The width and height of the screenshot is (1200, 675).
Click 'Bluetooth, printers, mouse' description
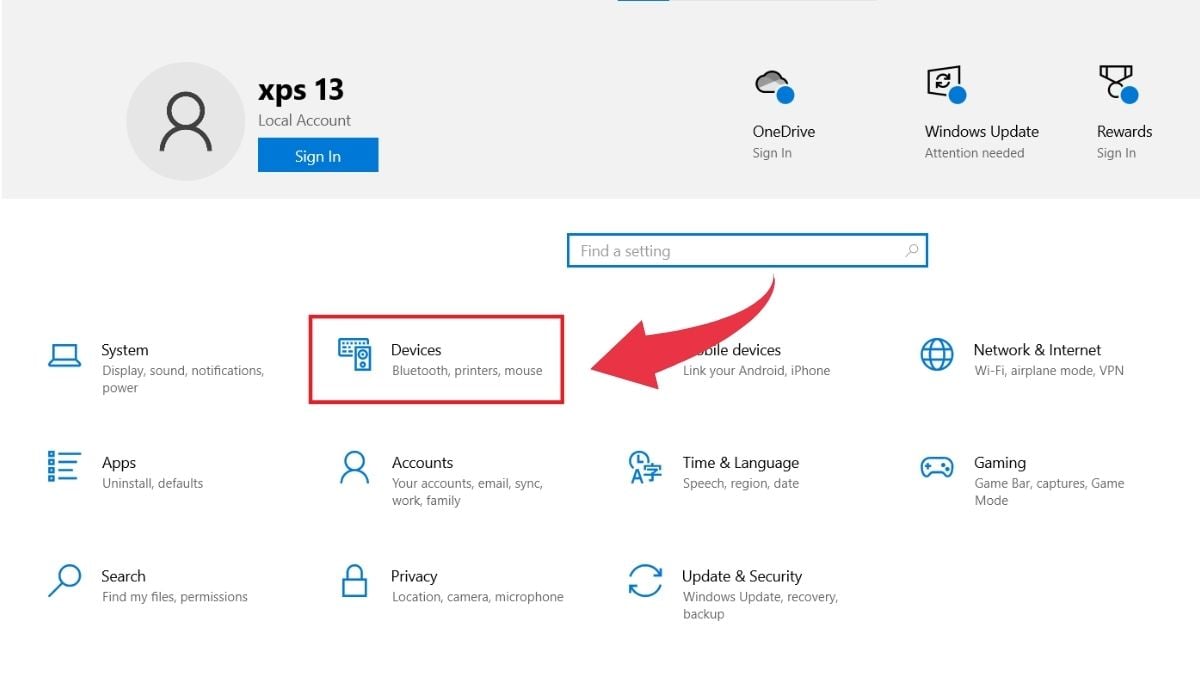467,371
